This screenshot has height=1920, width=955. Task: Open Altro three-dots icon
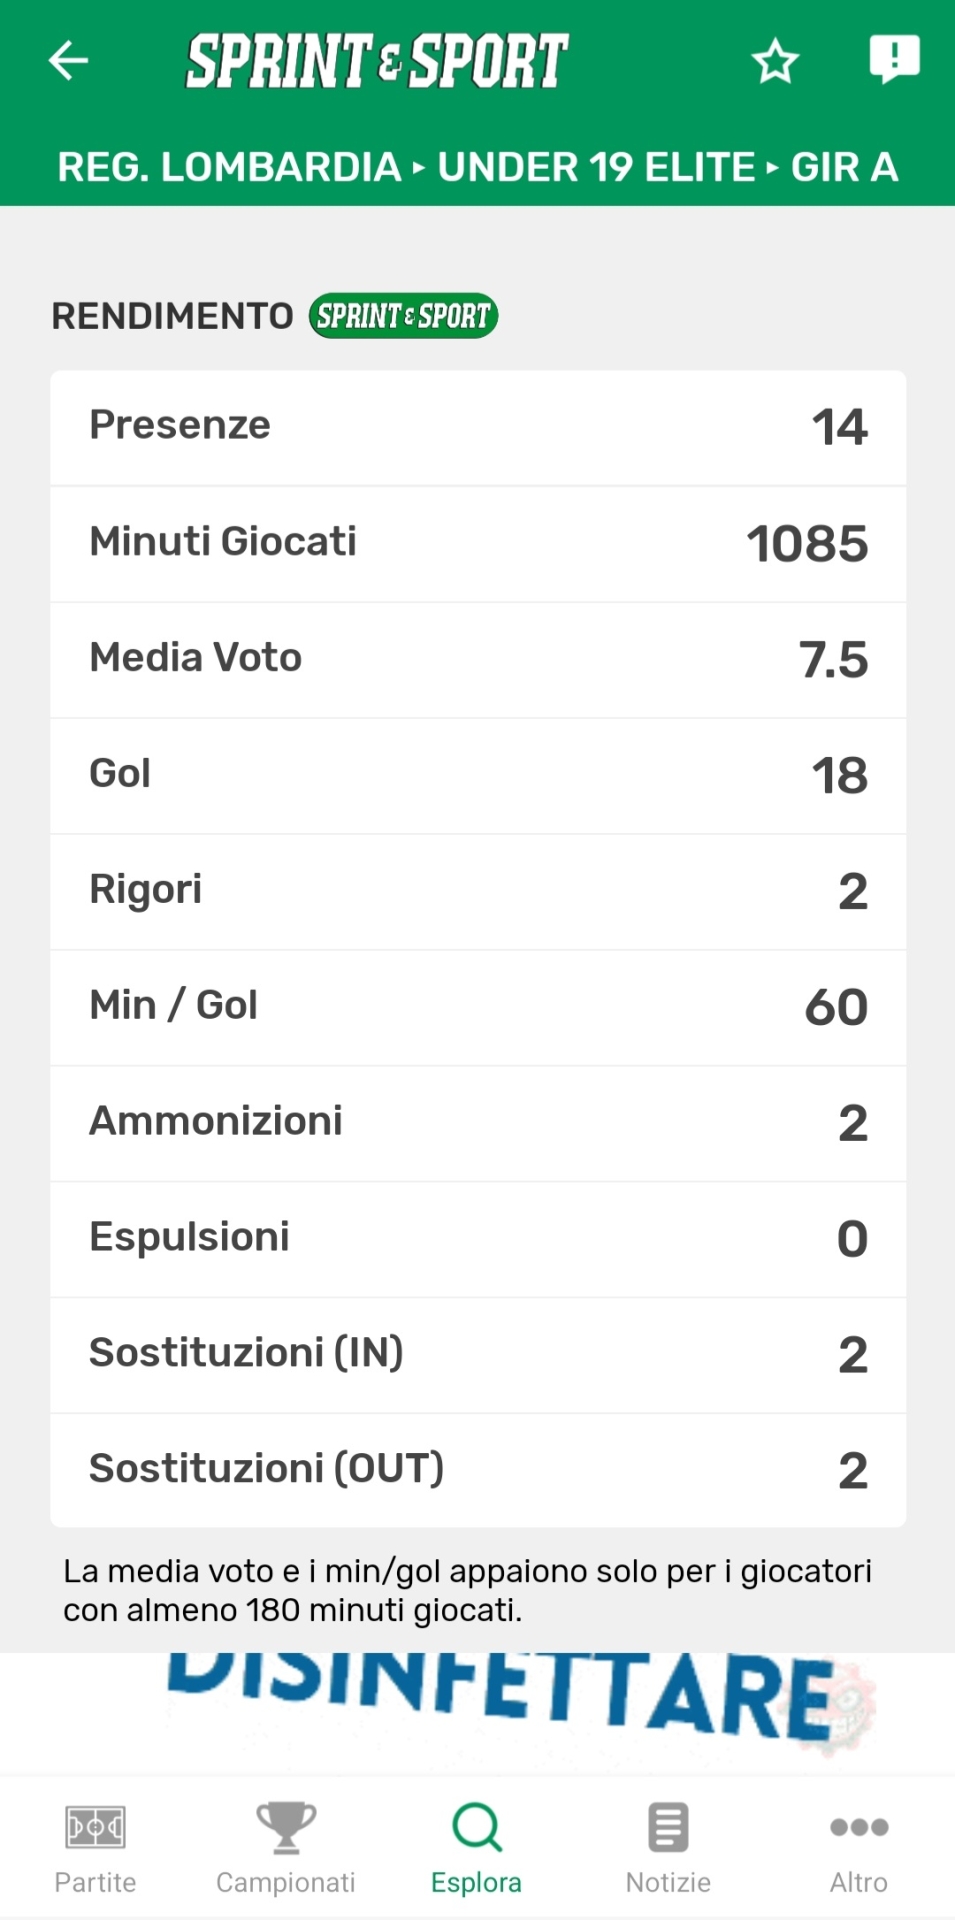pyautogui.click(x=859, y=1828)
